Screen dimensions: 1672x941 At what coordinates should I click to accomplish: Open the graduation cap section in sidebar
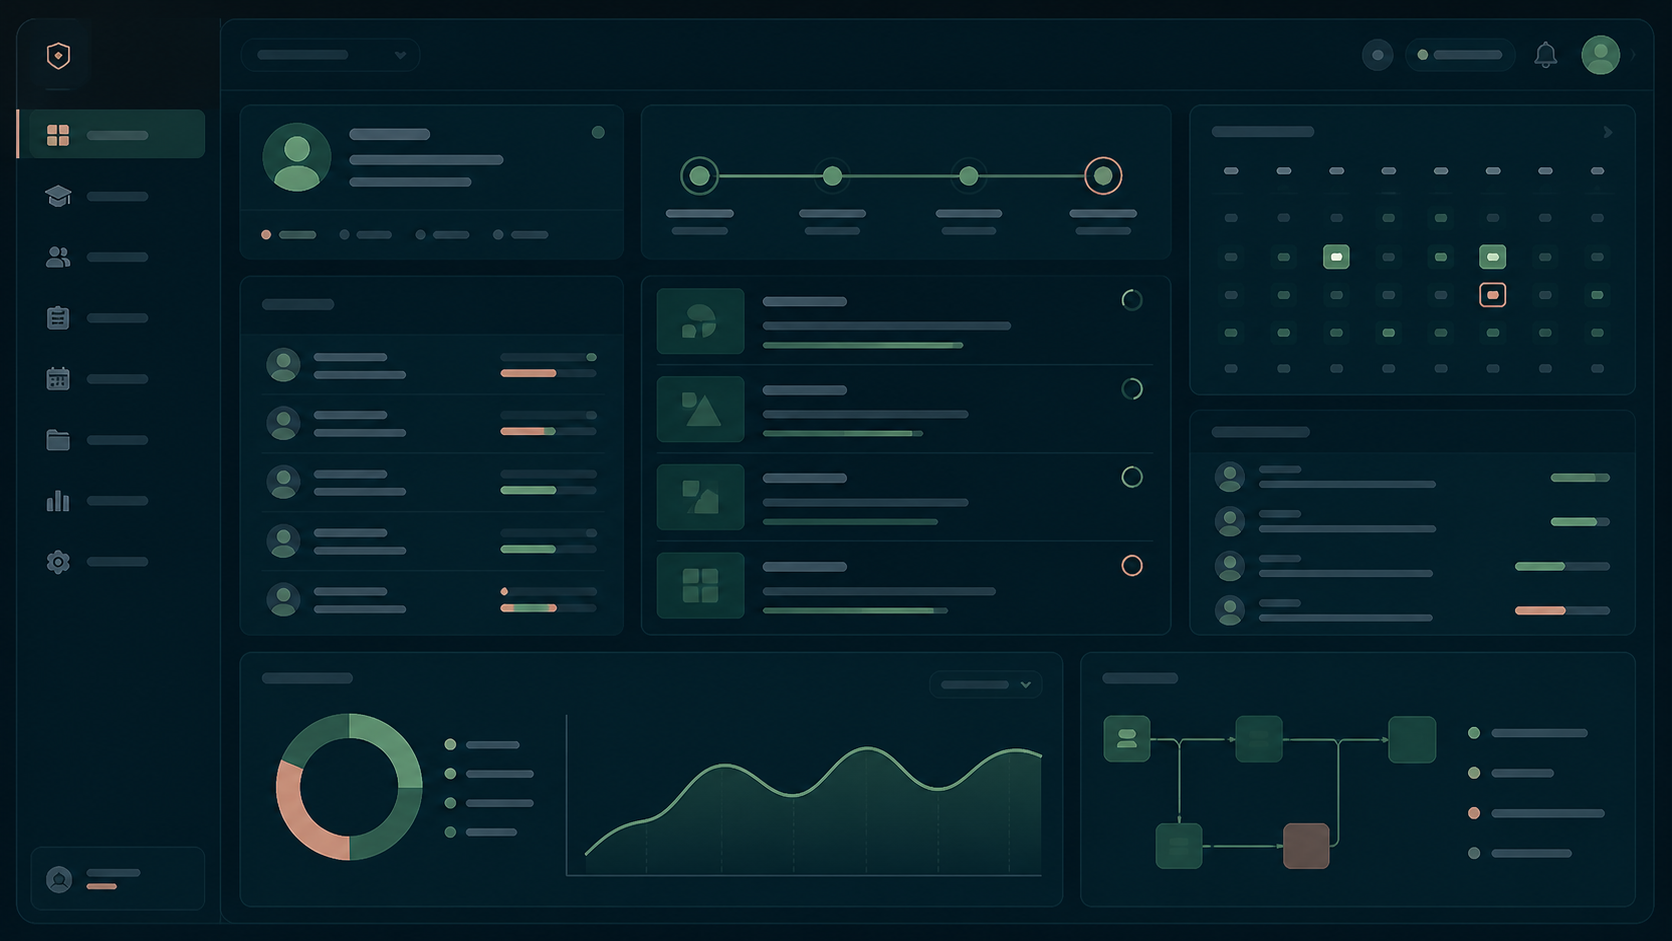[x=58, y=196]
